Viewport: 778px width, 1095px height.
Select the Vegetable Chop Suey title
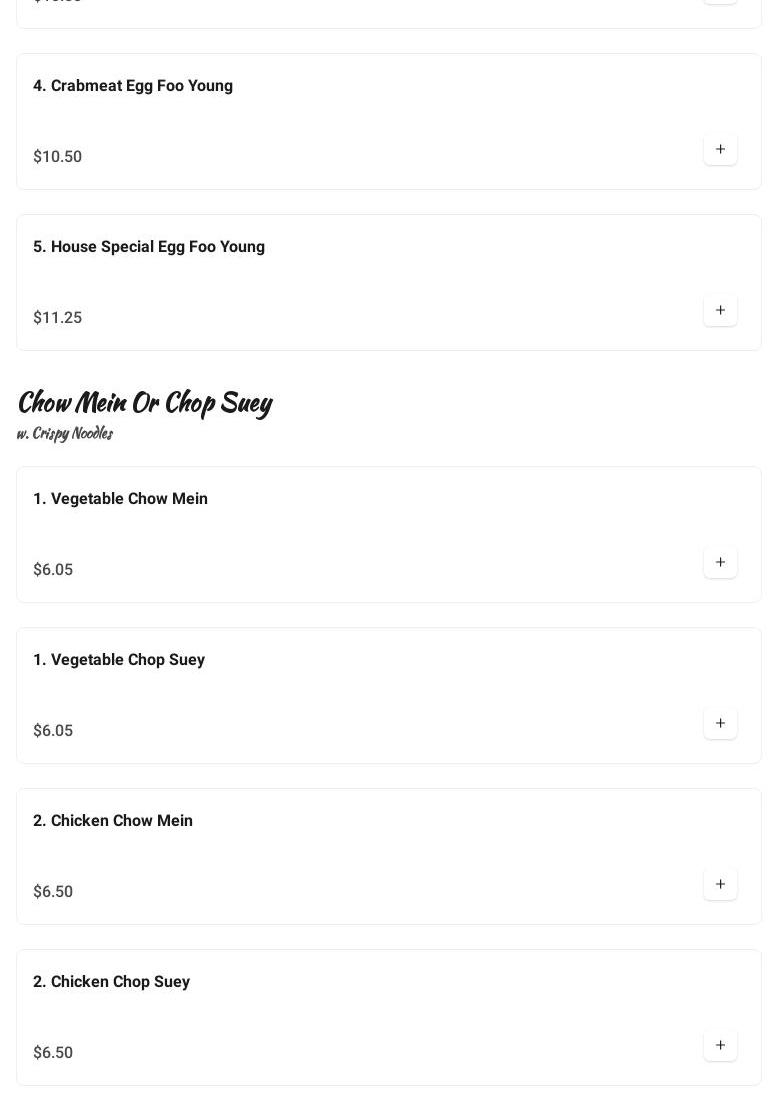pyautogui.click(x=119, y=660)
